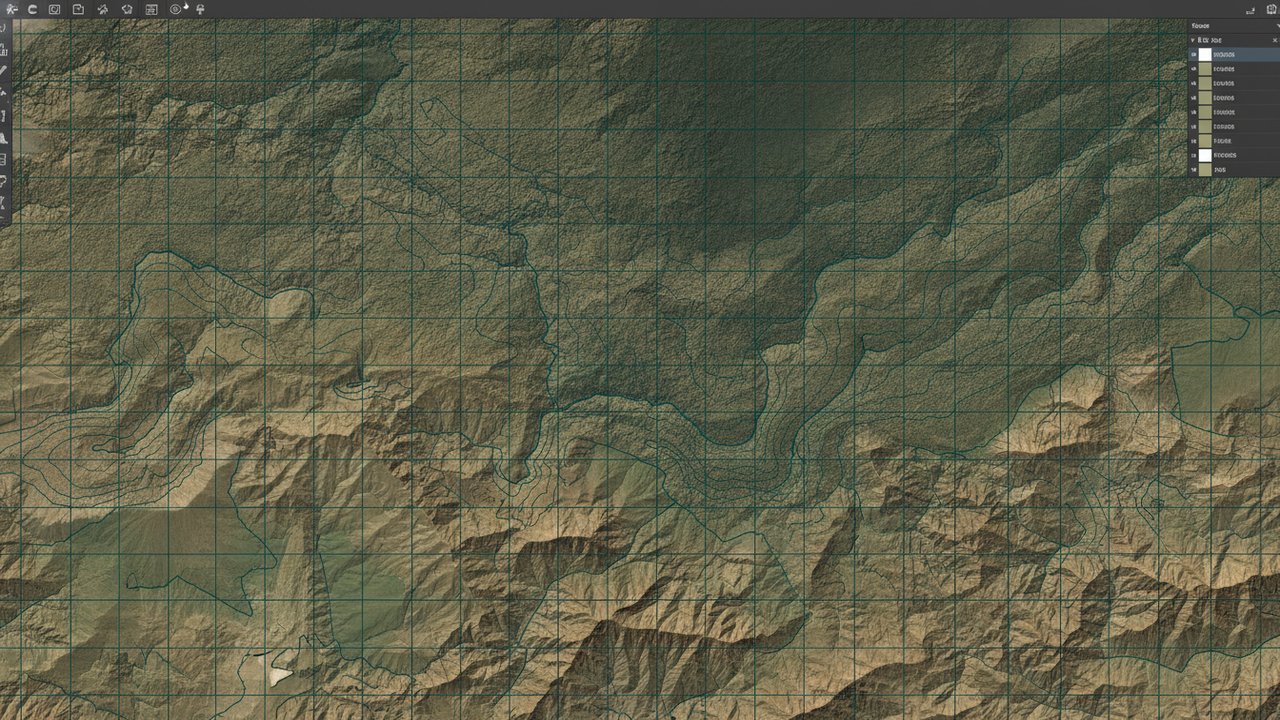Toggle visibility of the highlighted top layer
1280x720 pixels.
coord(1193,54)
